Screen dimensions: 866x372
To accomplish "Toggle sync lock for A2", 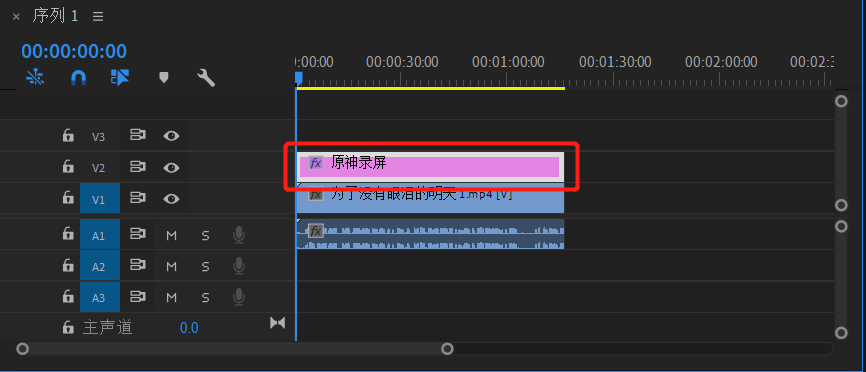I will click(x=138, y=266).
